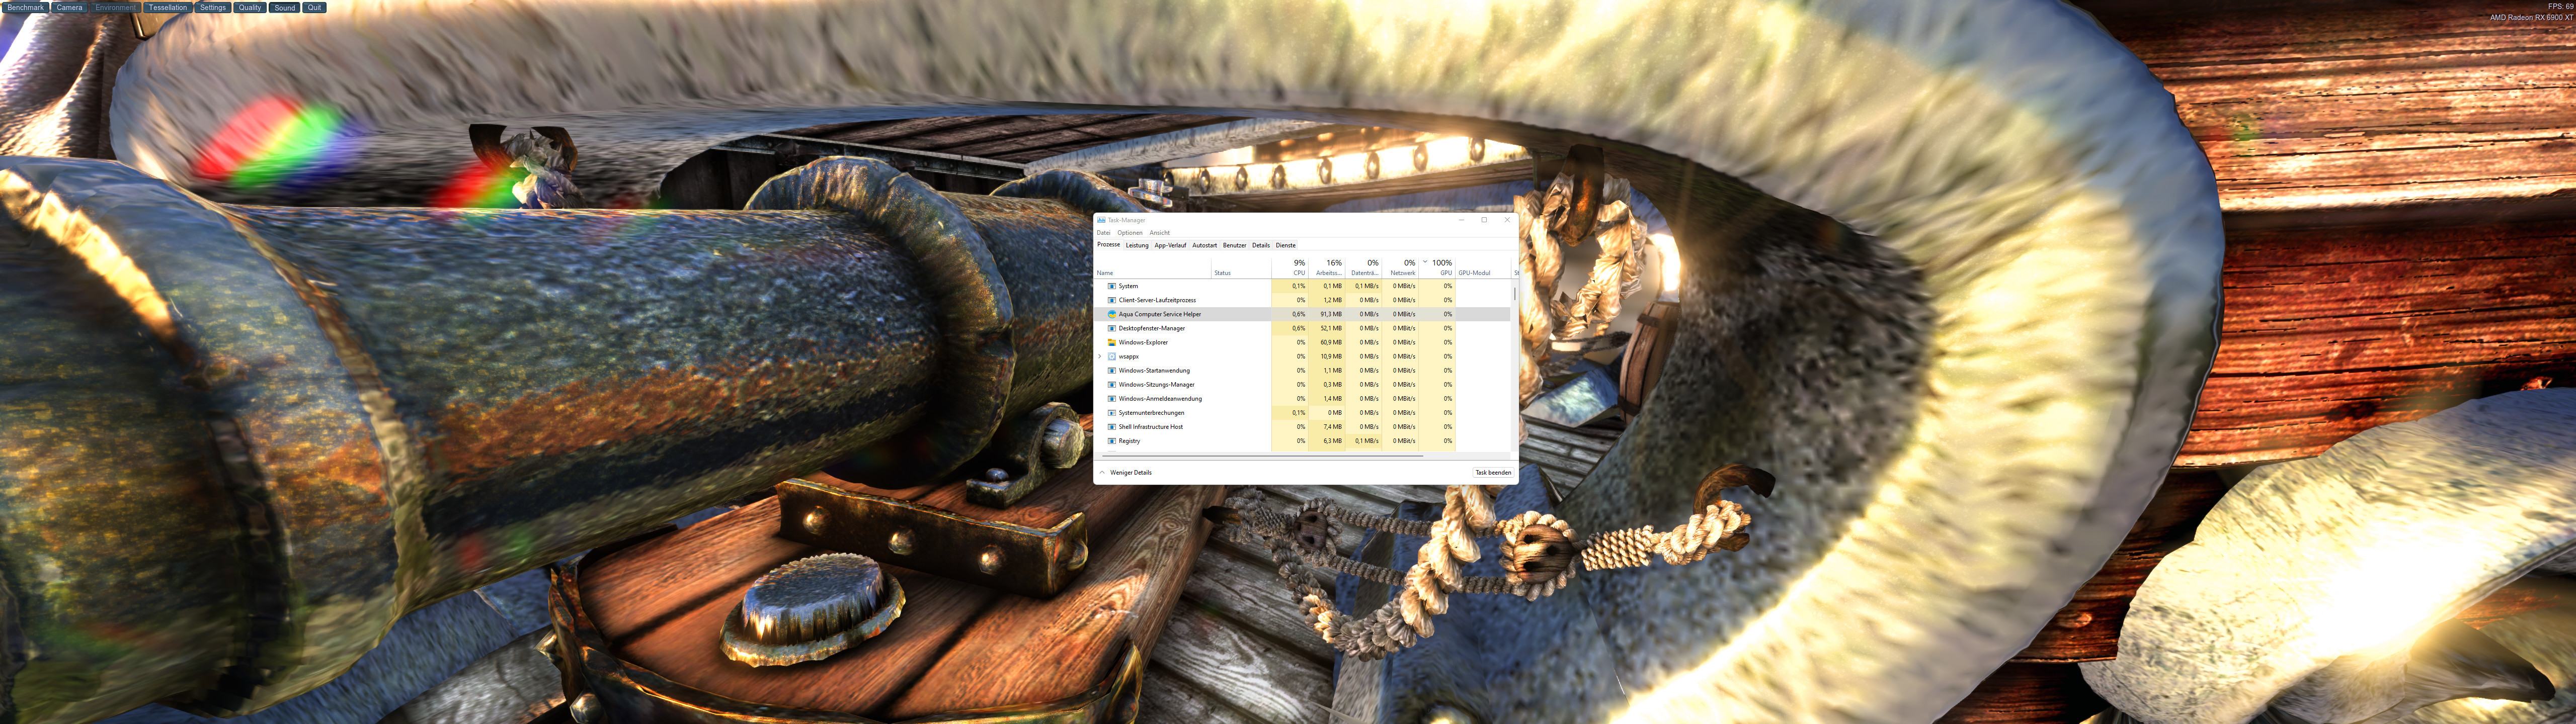Select the Systemunterbrechungen row name

[1151, 412]
